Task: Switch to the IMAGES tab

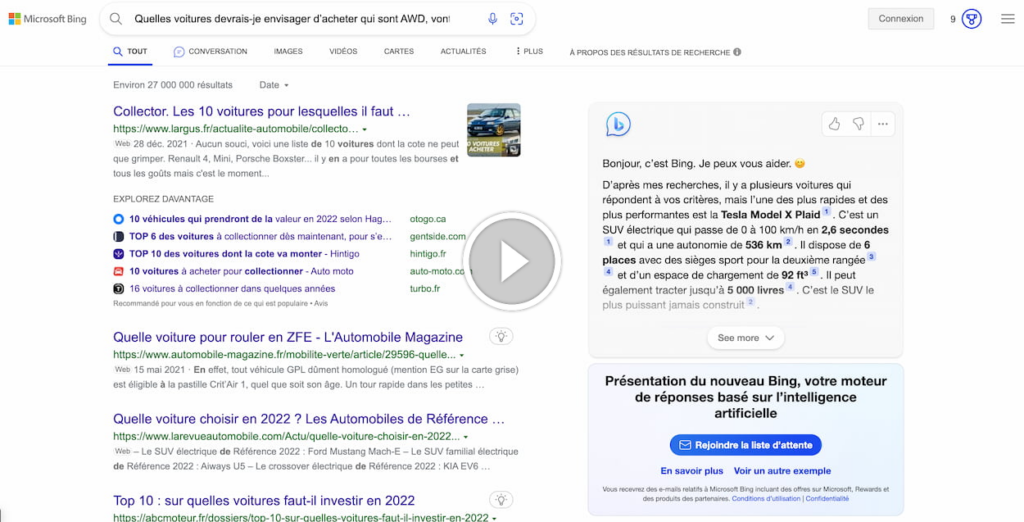Action: (x=288, y=52)
